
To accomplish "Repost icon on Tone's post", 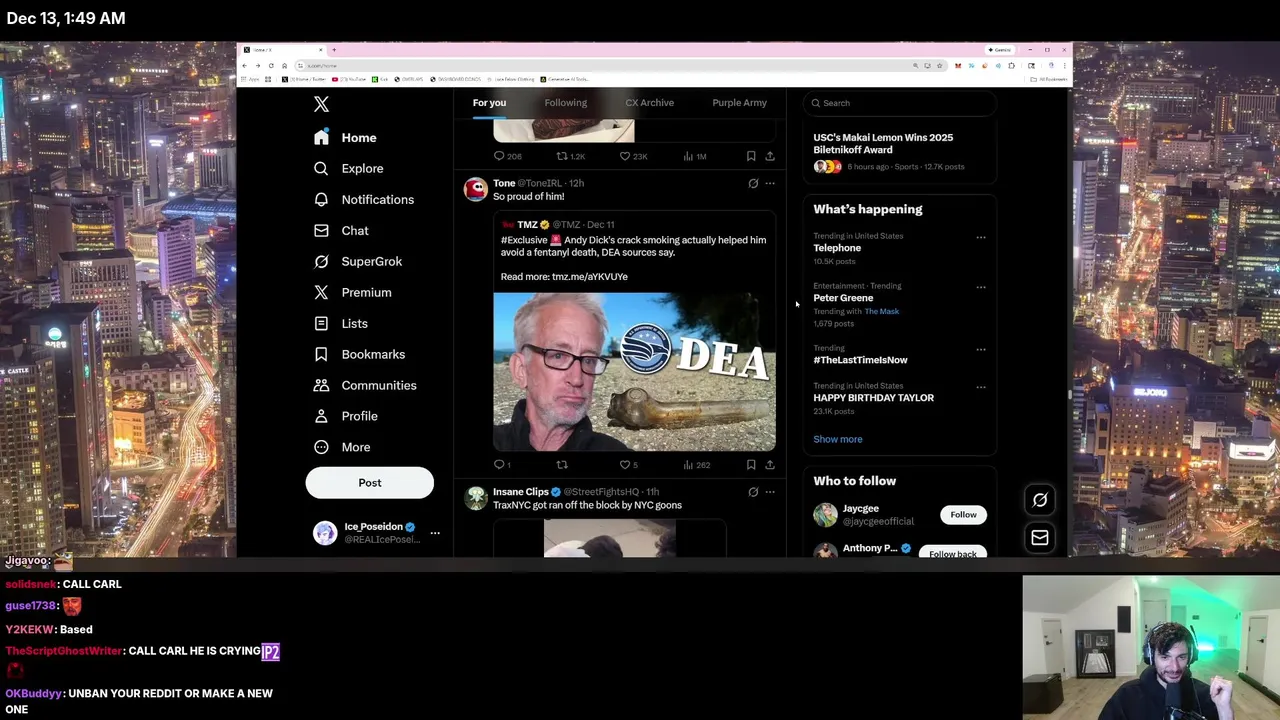I will pos(562,465).
